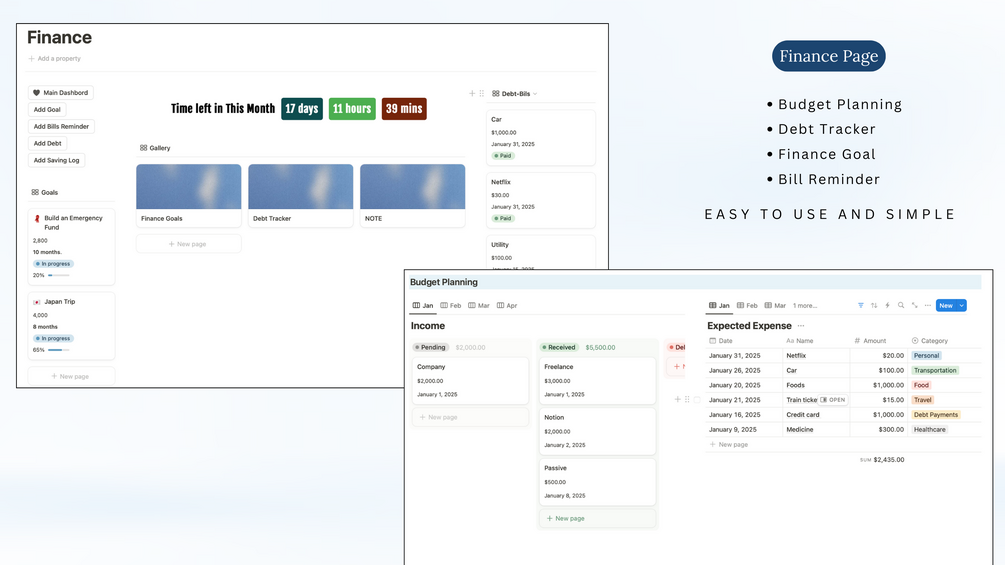This screenshot has height=565, width=1005.
Task: Select Jan tab in Income board
Action: pyautogui.click(x=423, y=306)
